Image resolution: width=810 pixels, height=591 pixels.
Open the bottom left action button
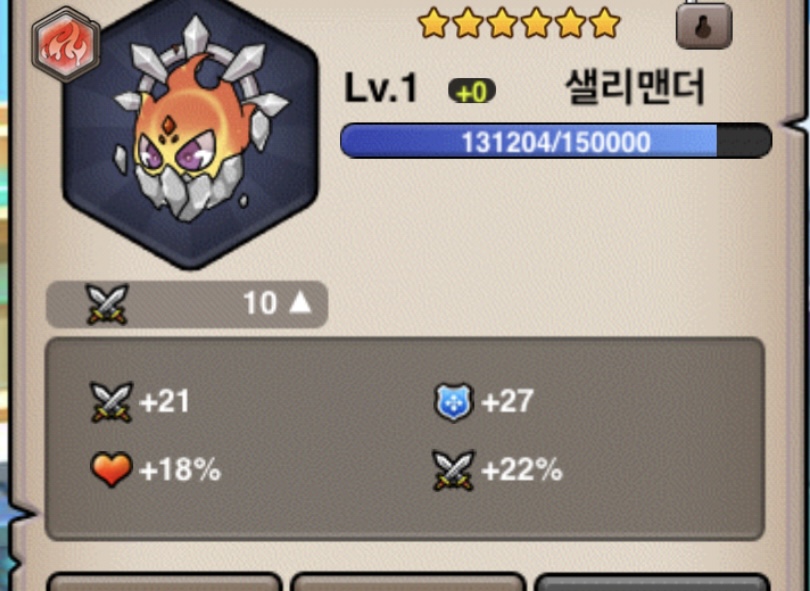coord(164,582)
